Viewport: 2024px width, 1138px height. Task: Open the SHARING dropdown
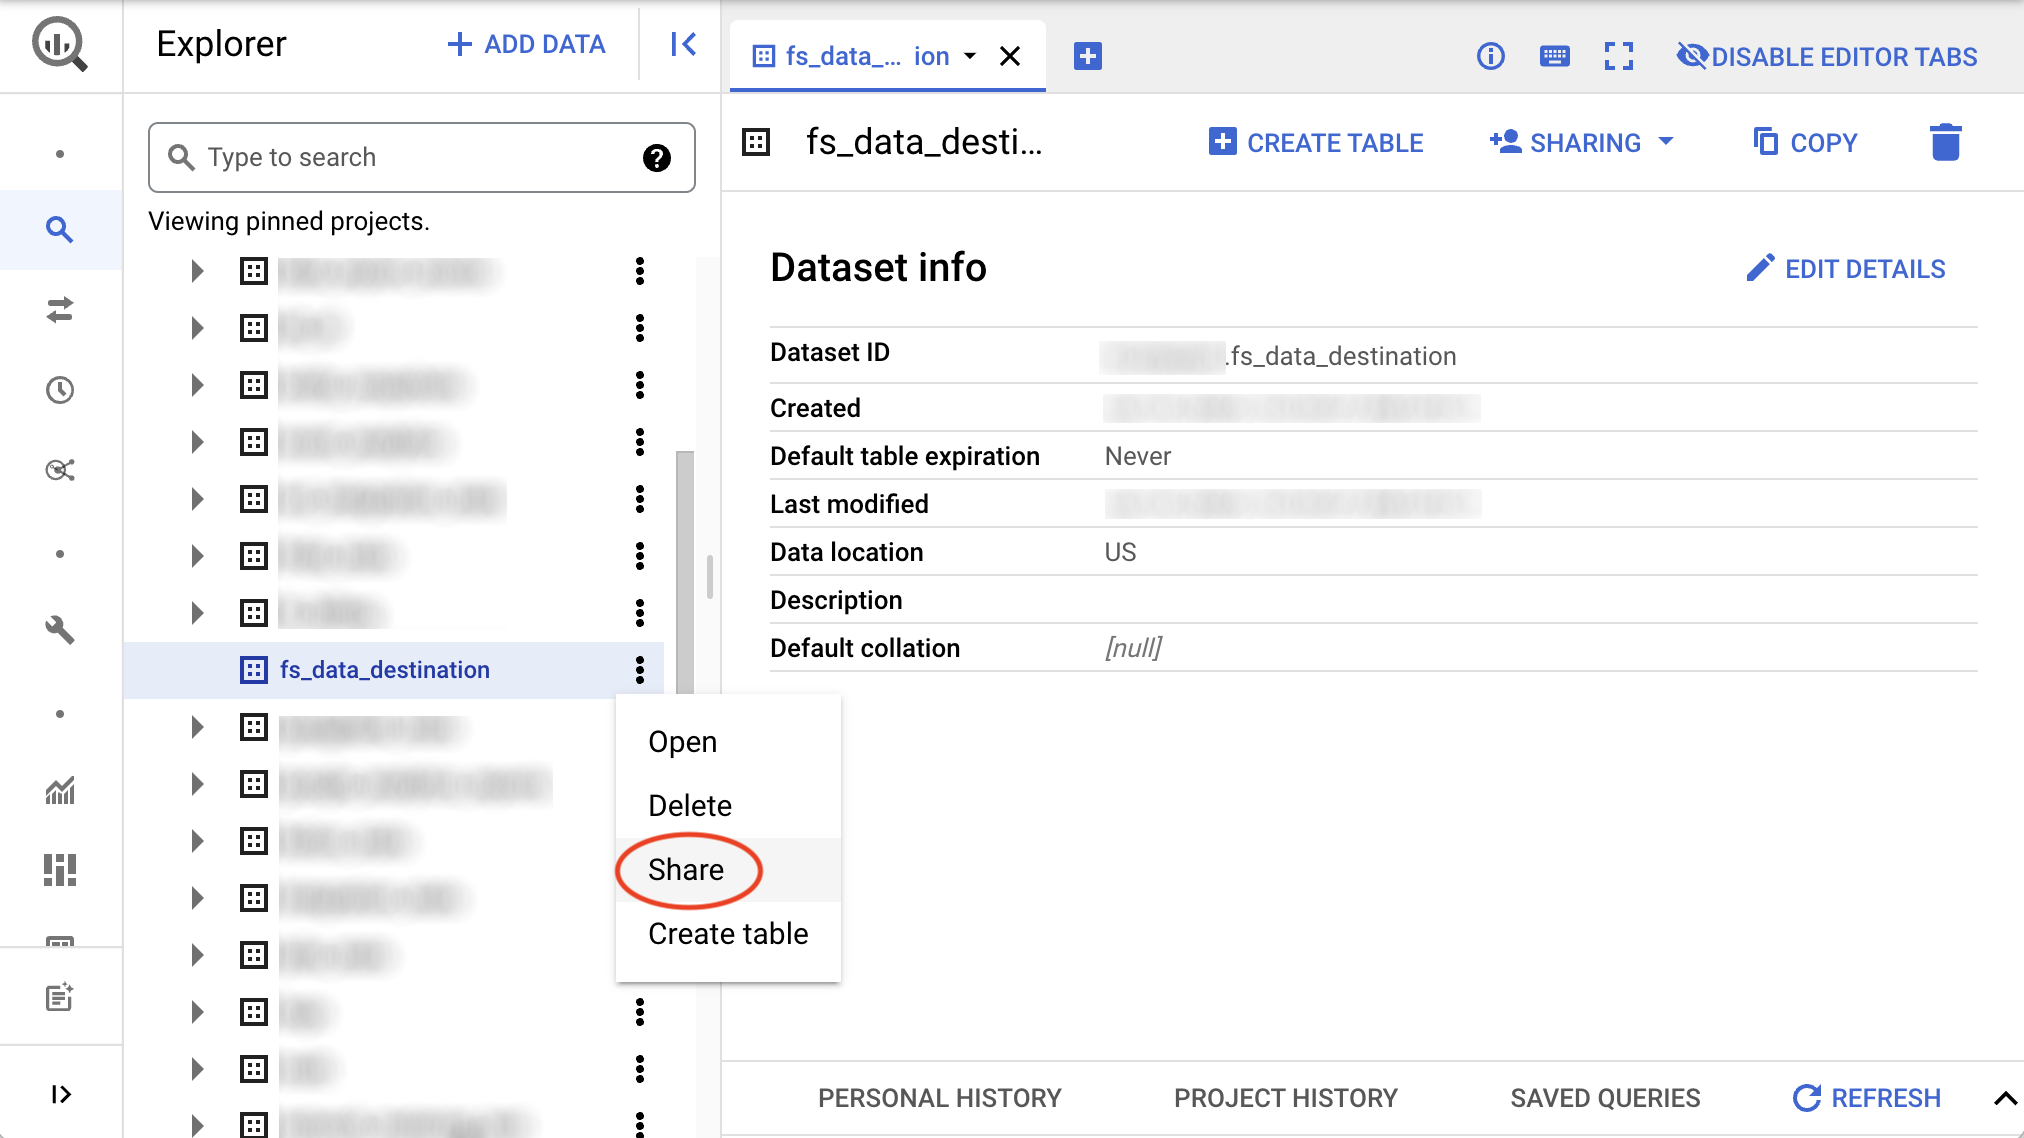tap(1582, 142)
